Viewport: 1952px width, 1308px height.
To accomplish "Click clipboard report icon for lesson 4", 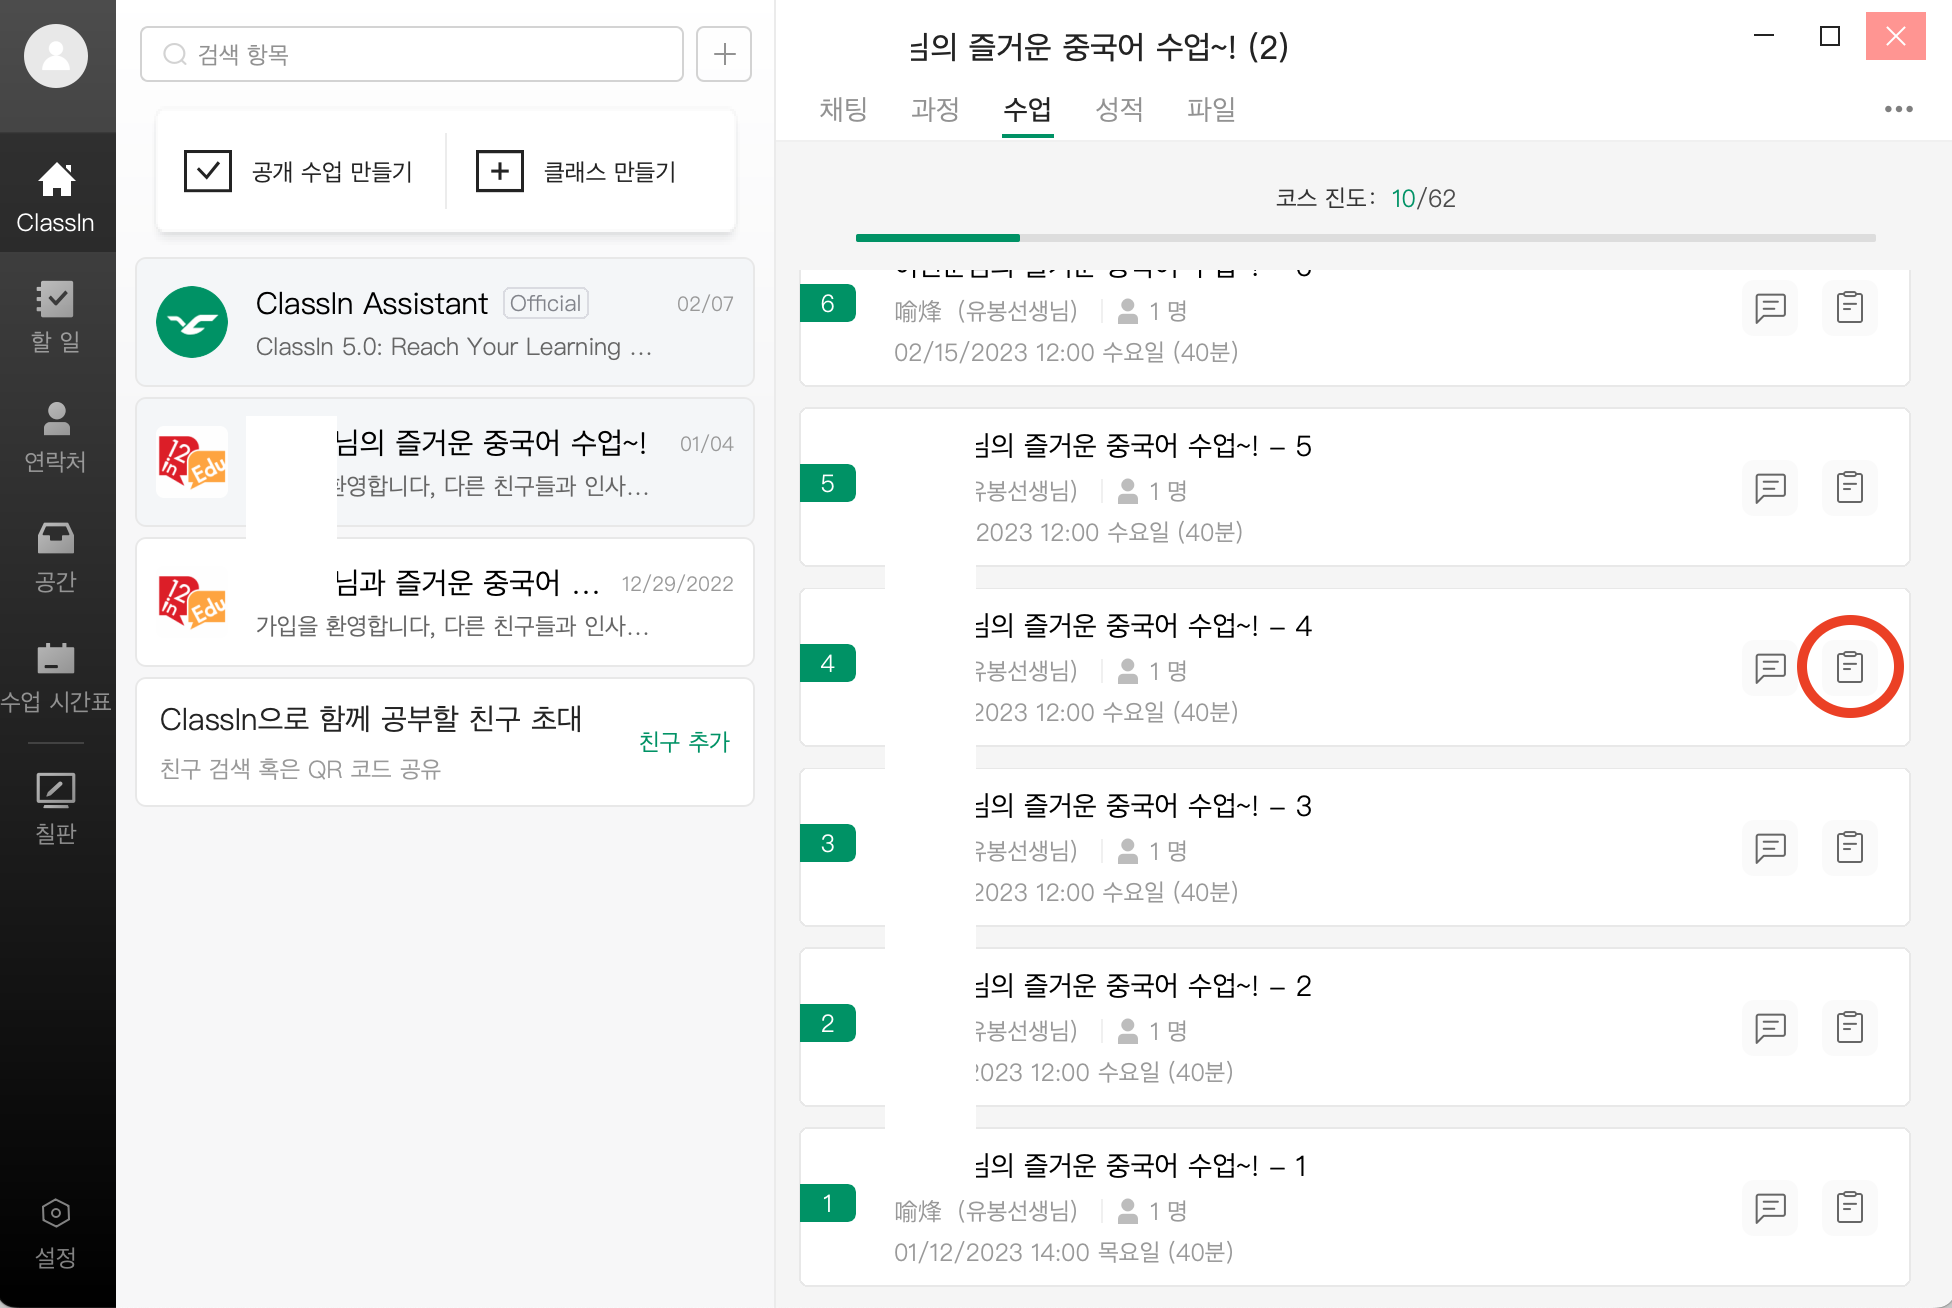I will click(1849, 667).
